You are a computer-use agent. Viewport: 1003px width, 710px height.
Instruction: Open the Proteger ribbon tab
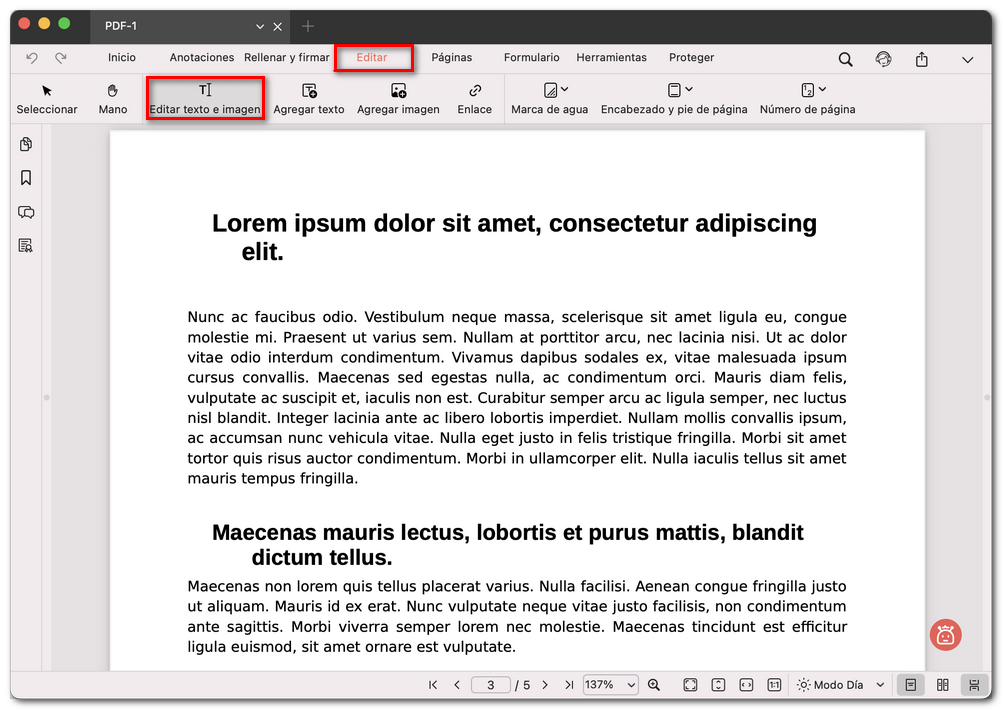pos(691,58)
